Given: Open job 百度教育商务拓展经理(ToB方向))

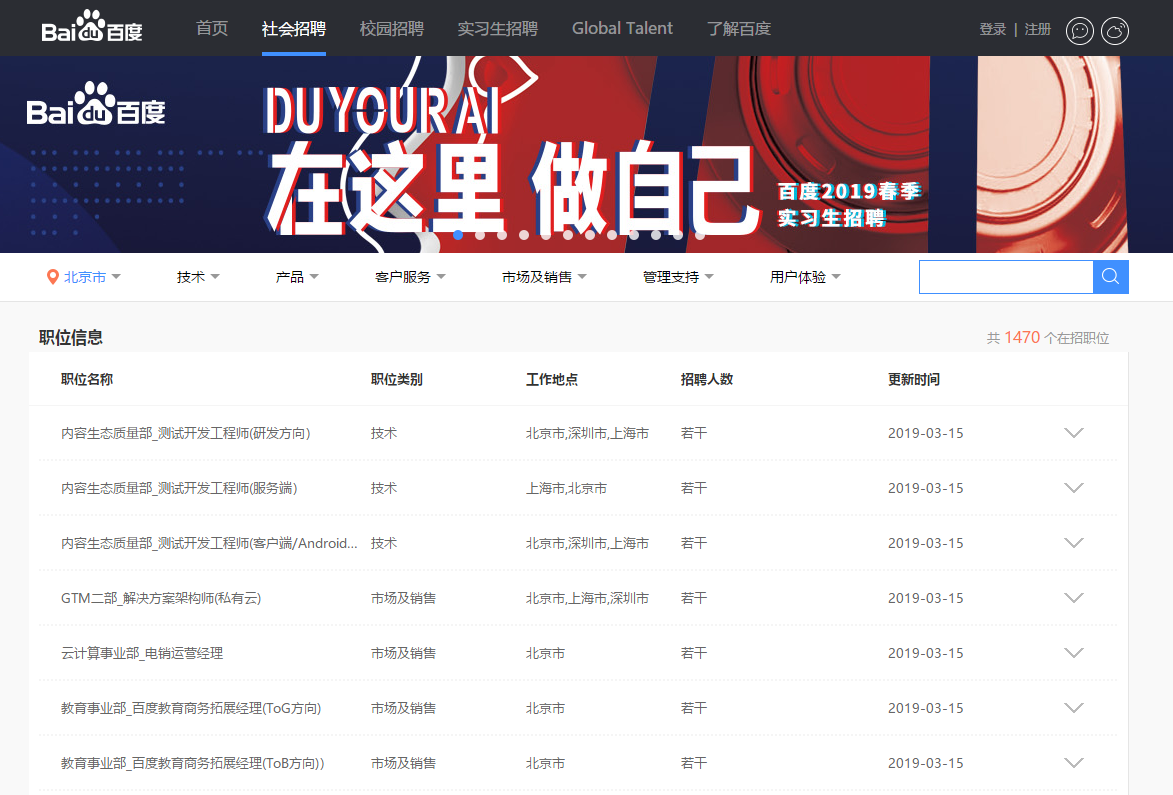Looking at the screenshot, I should pyautogui.click(x=192, y=763).
